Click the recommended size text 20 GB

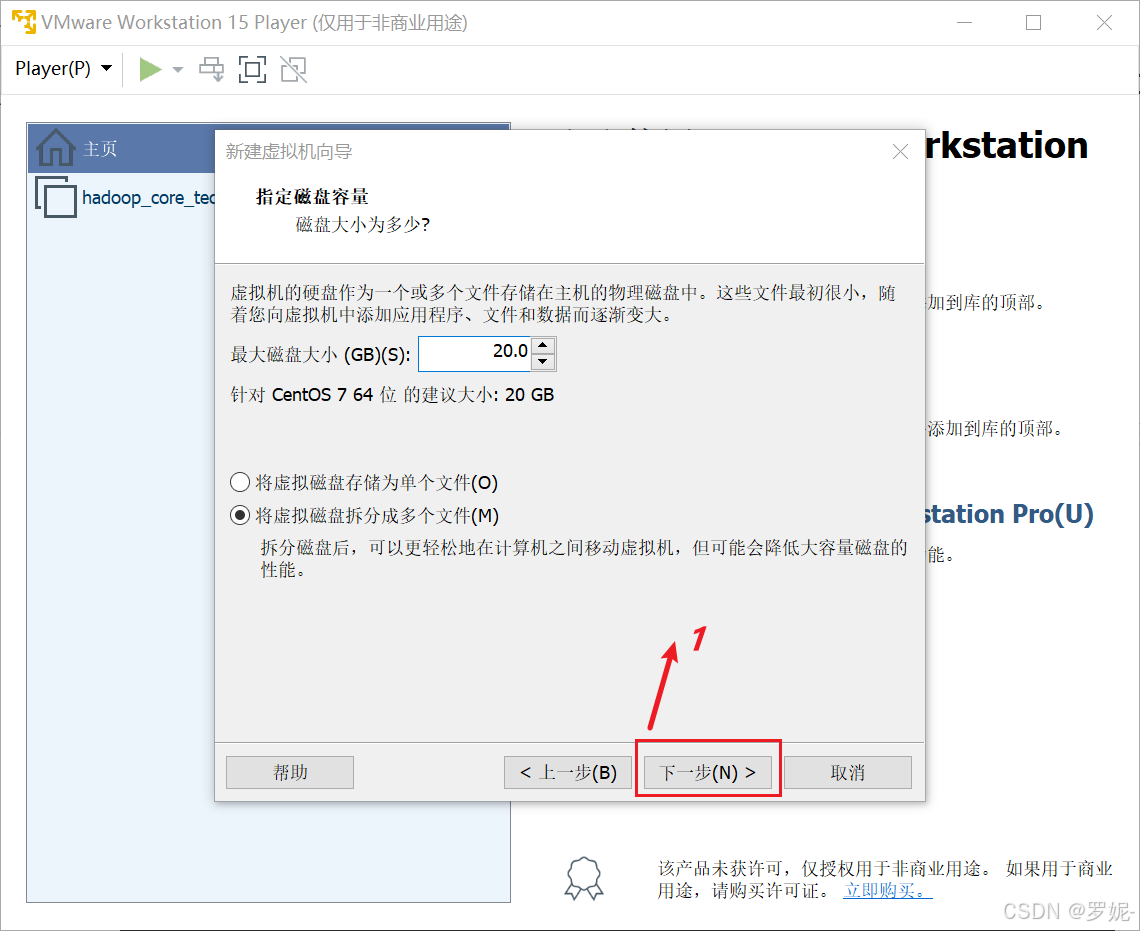click(529, 395)
